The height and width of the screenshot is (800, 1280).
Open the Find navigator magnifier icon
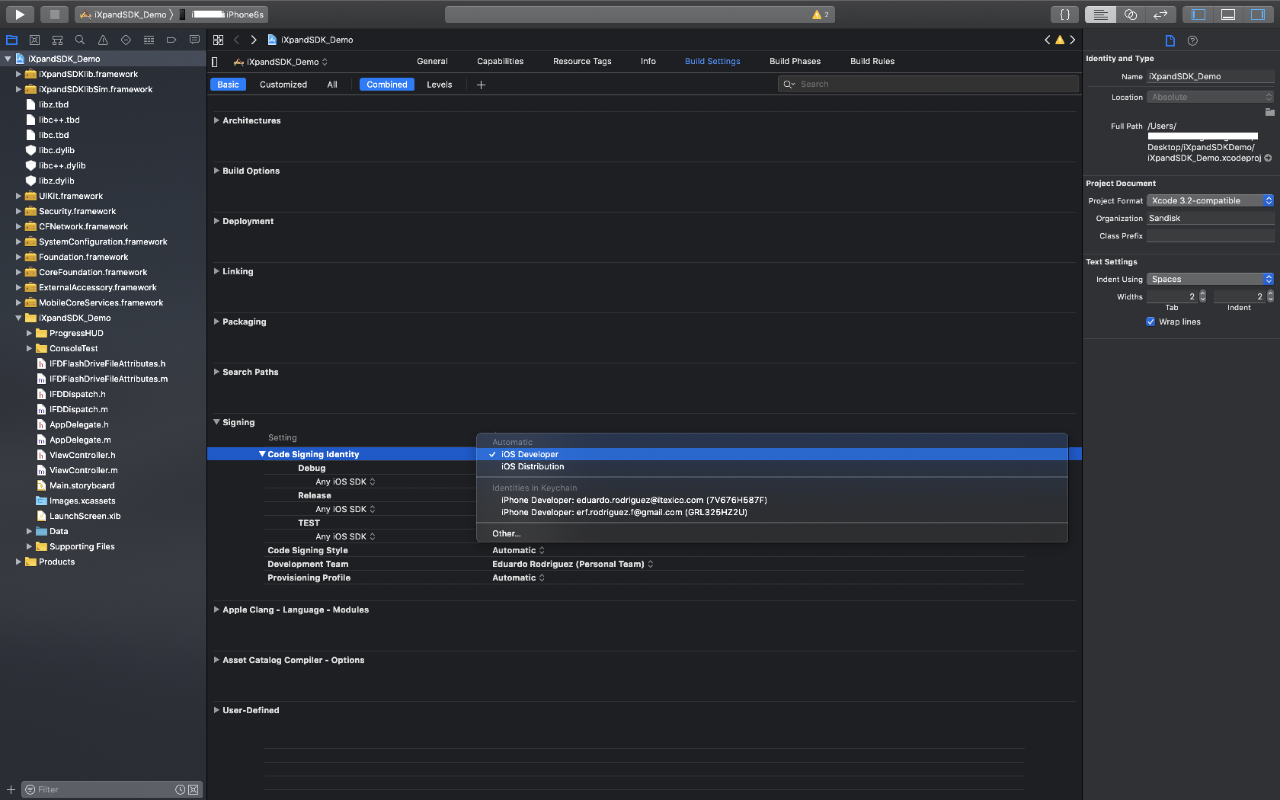(80, 40)
